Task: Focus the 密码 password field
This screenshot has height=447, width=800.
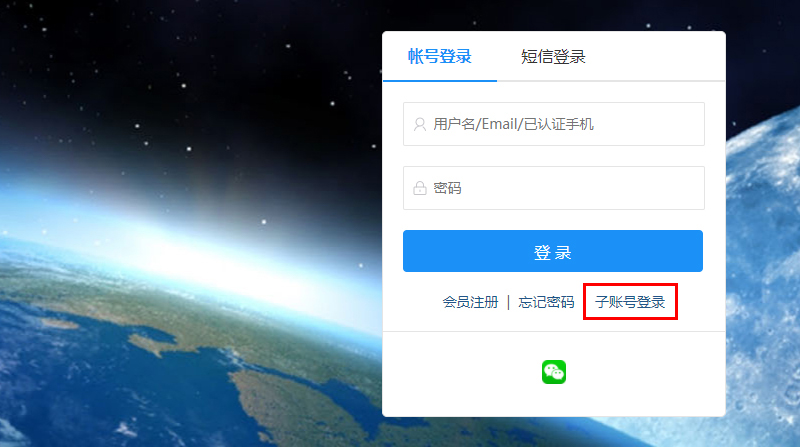Action: (554, 188)
